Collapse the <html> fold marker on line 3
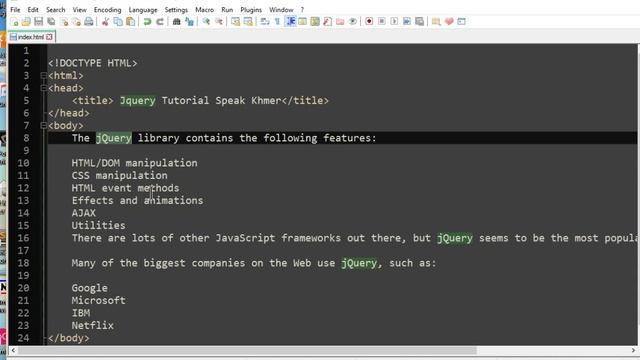The height and width of the screenshot is (360, 640). pos(43,76)
